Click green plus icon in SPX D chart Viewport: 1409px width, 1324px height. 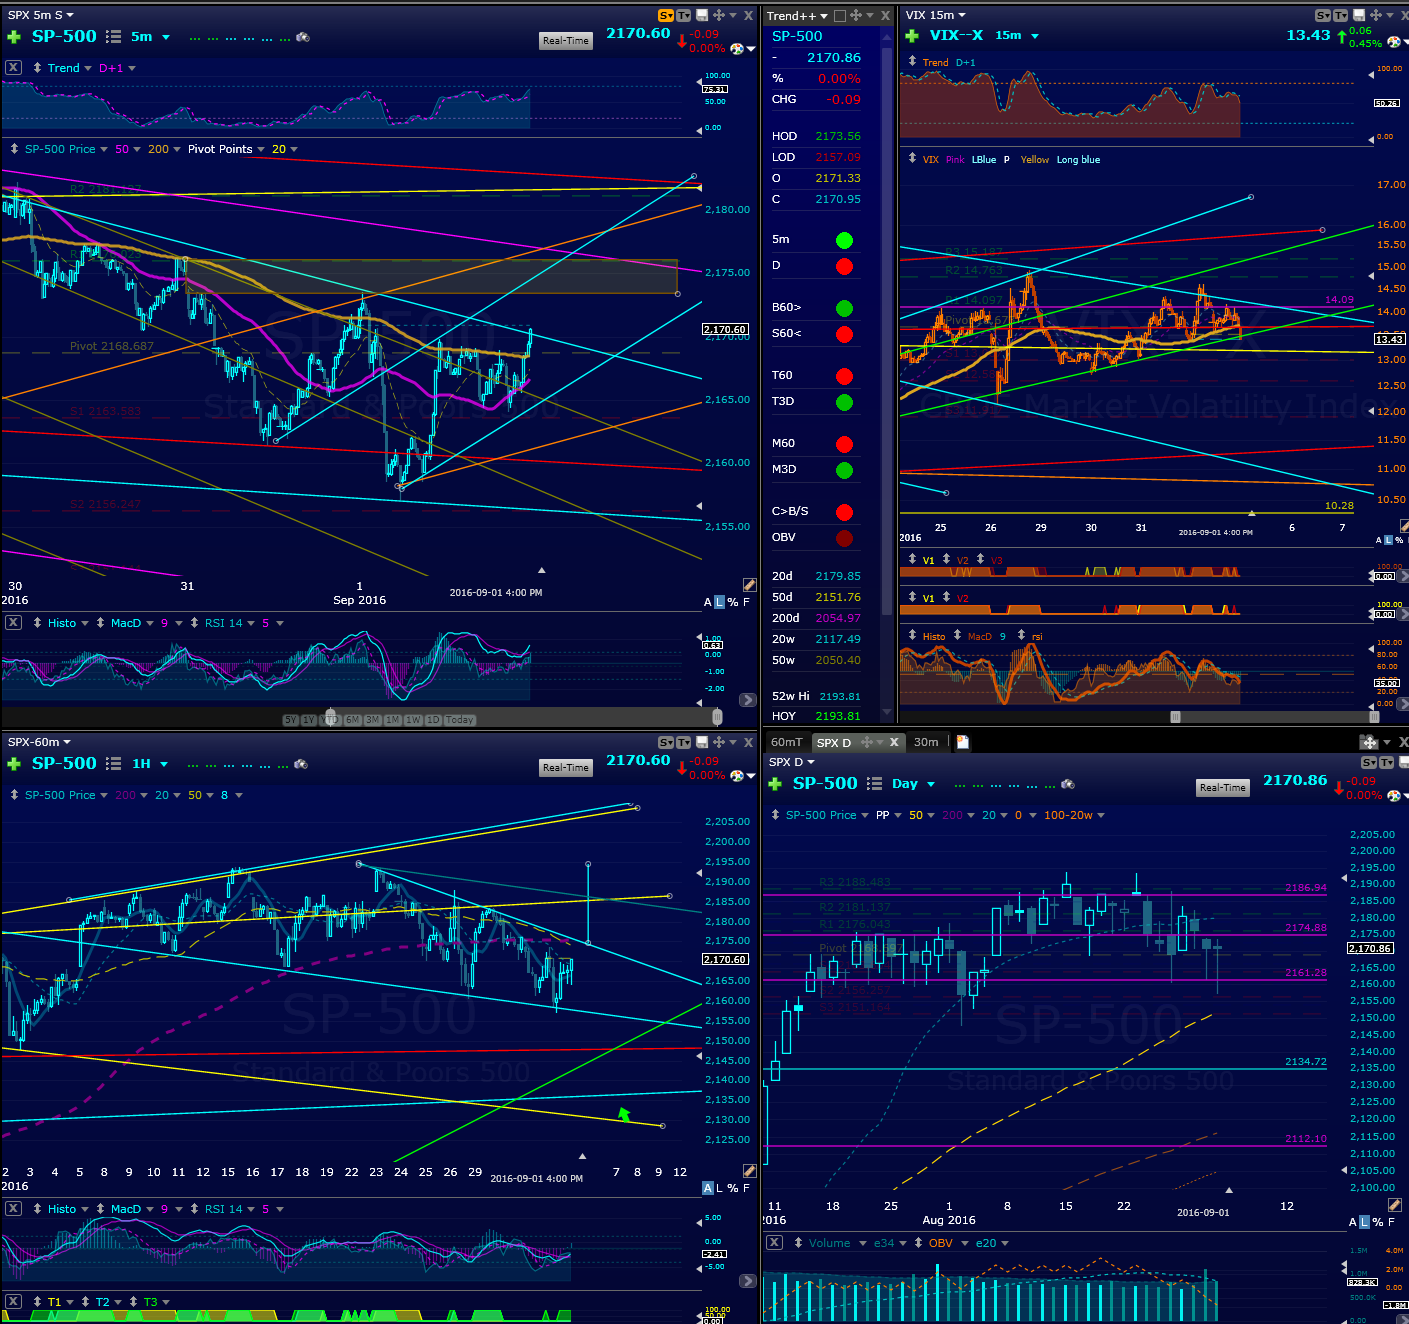pos(775,784)
